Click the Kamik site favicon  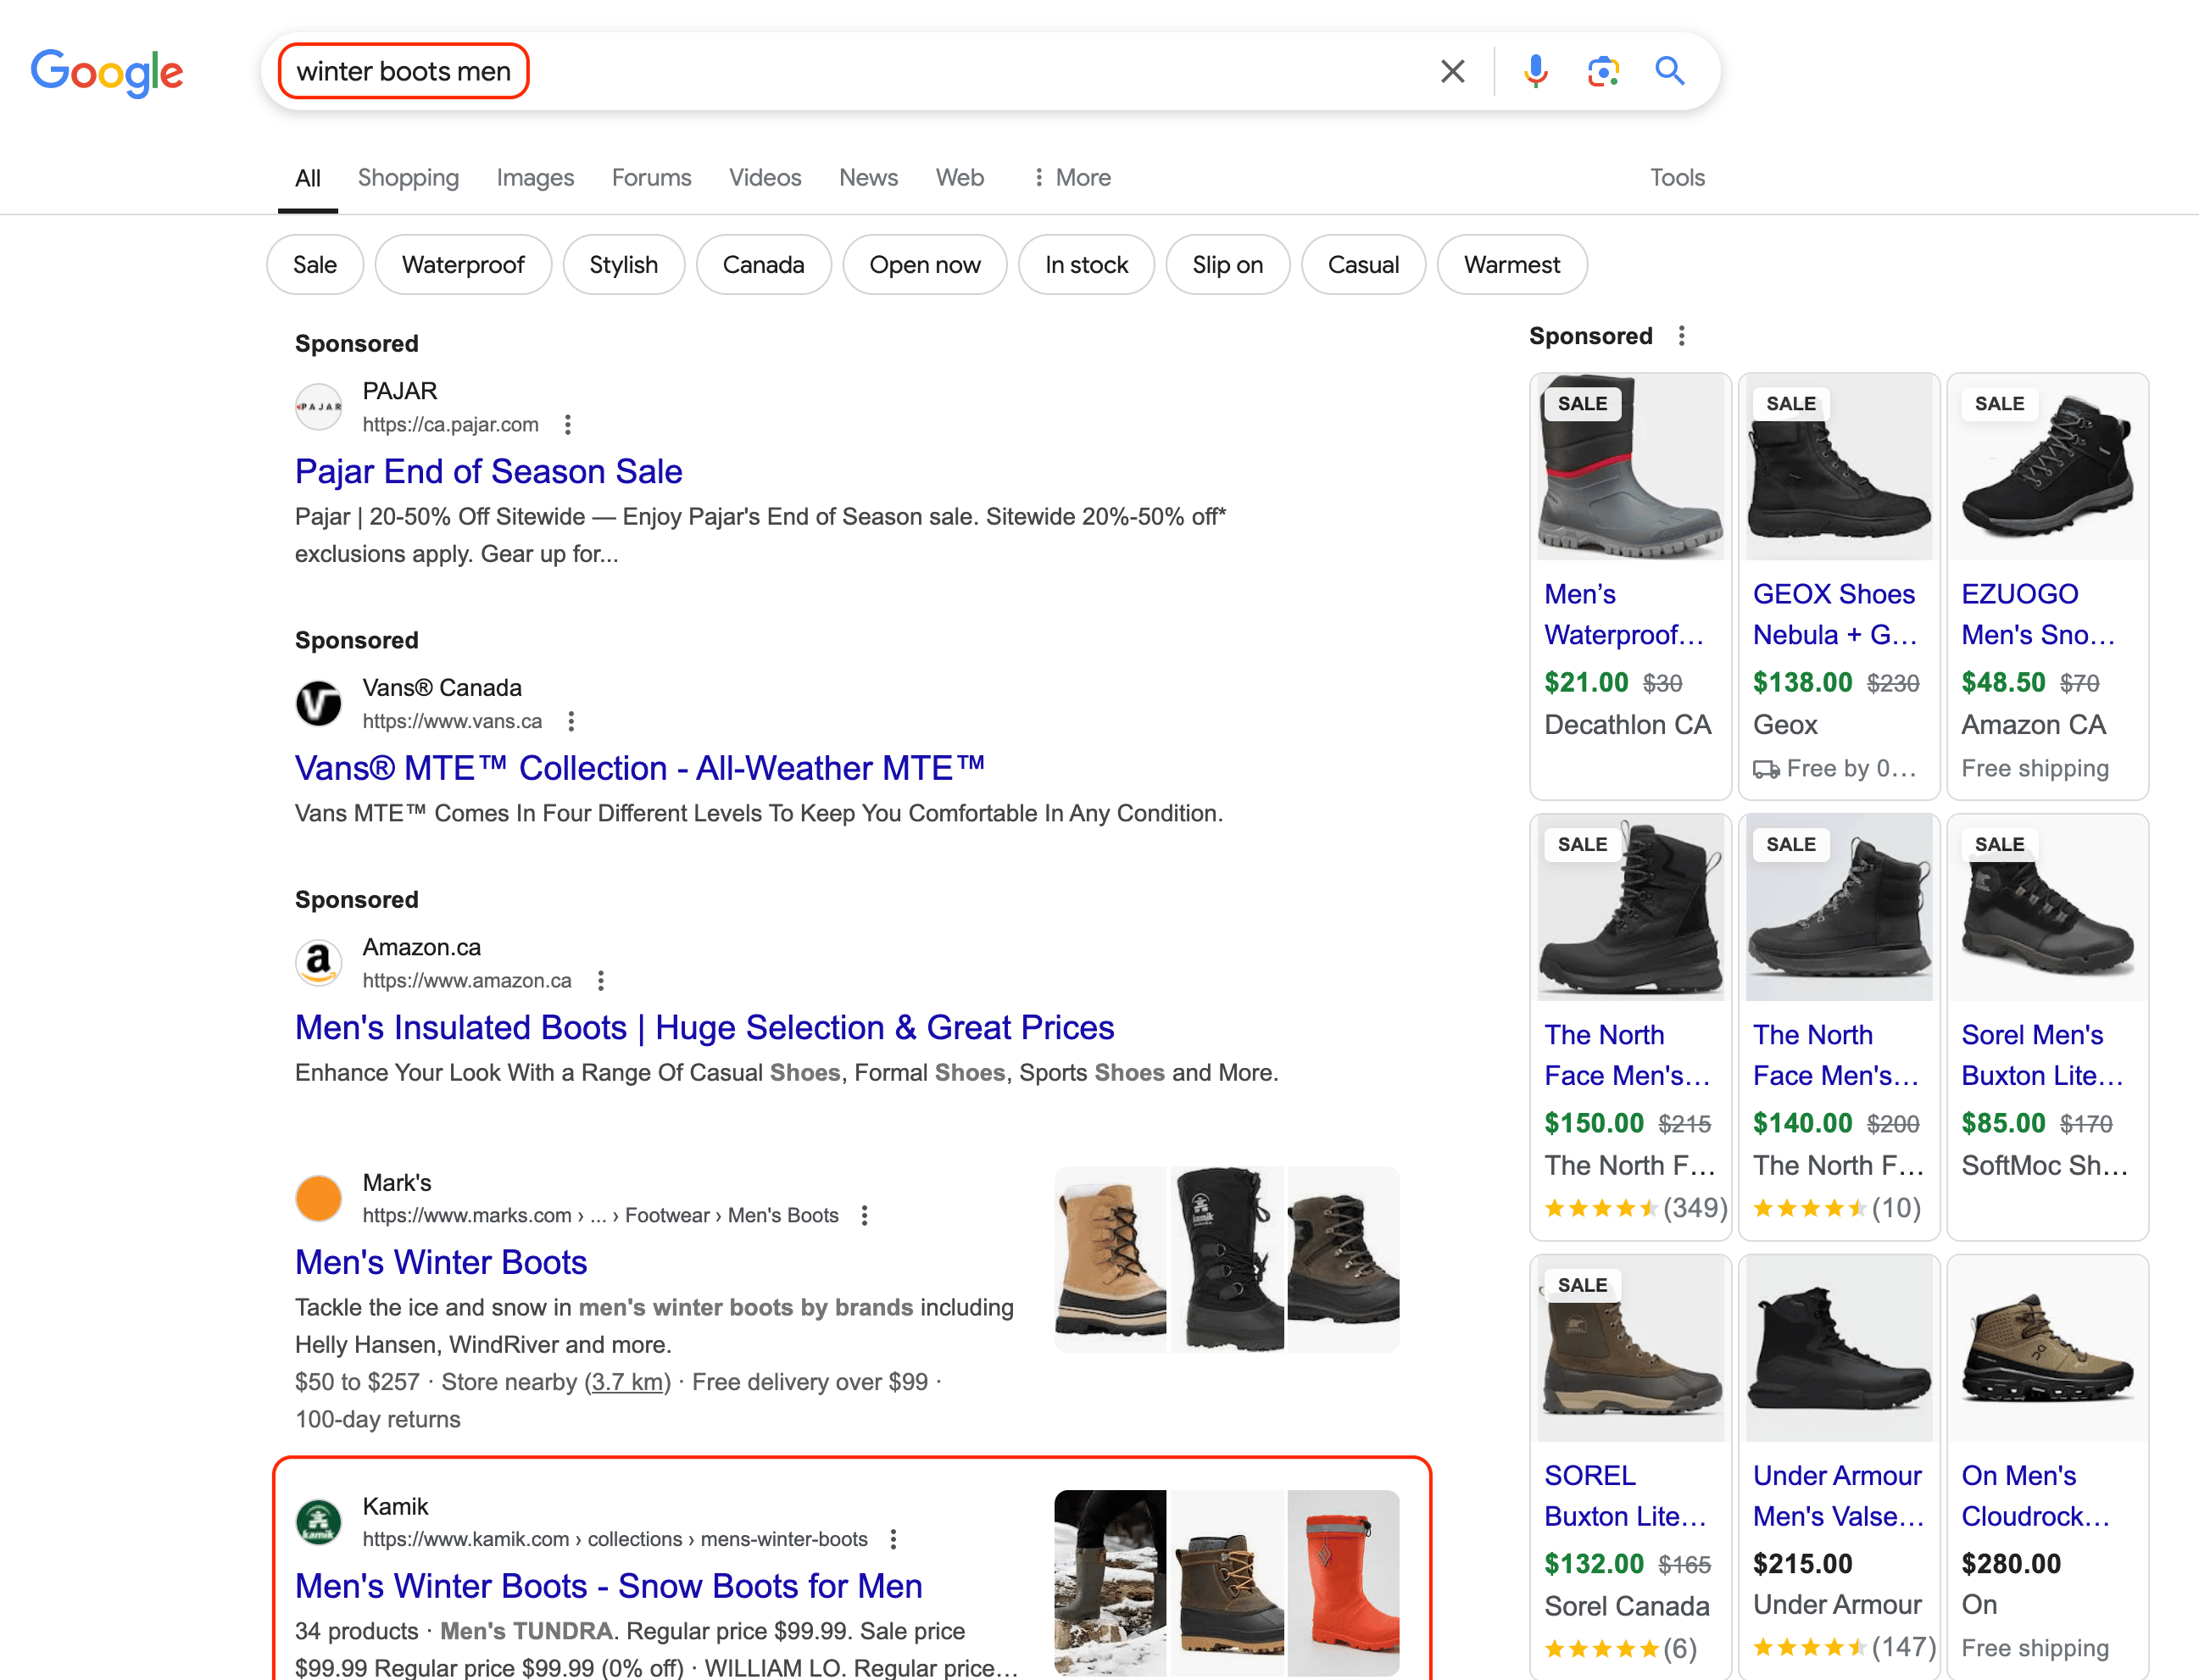(319, 1521)
